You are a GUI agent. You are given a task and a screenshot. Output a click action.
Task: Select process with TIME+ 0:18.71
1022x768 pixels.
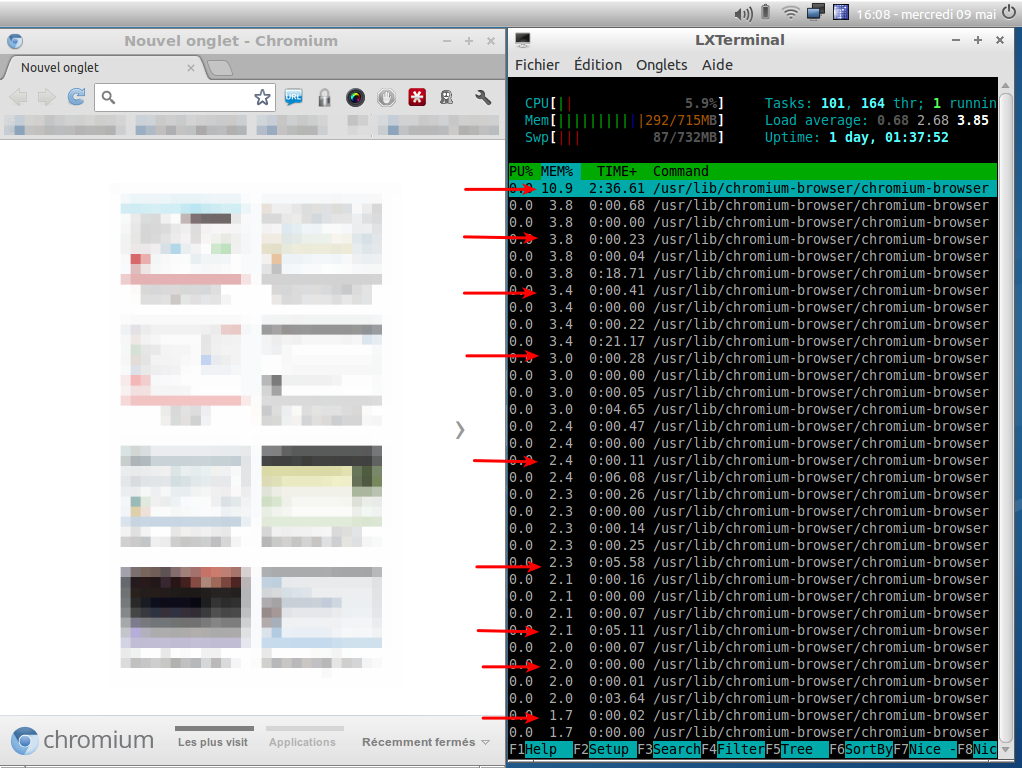(x=753, y=273)
